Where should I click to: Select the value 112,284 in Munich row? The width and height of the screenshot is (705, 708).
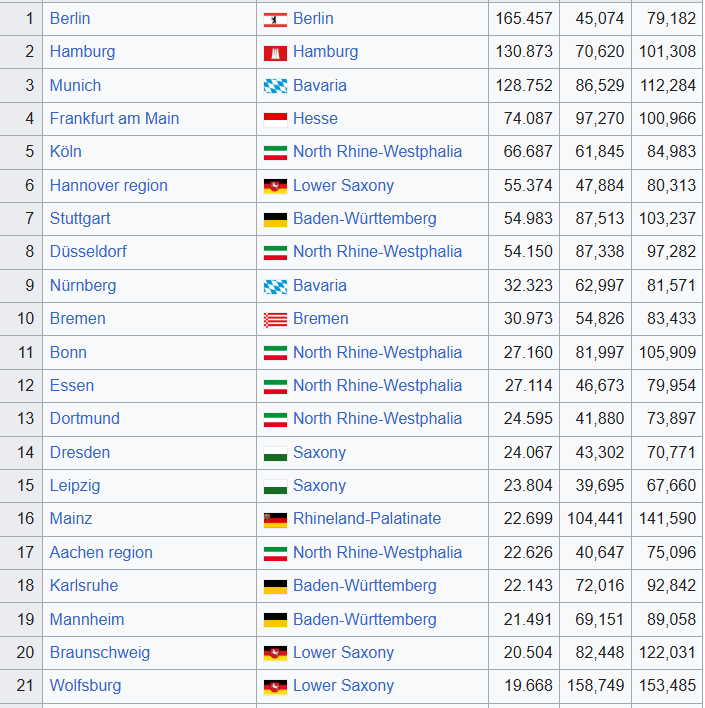[x=668, y=85]
